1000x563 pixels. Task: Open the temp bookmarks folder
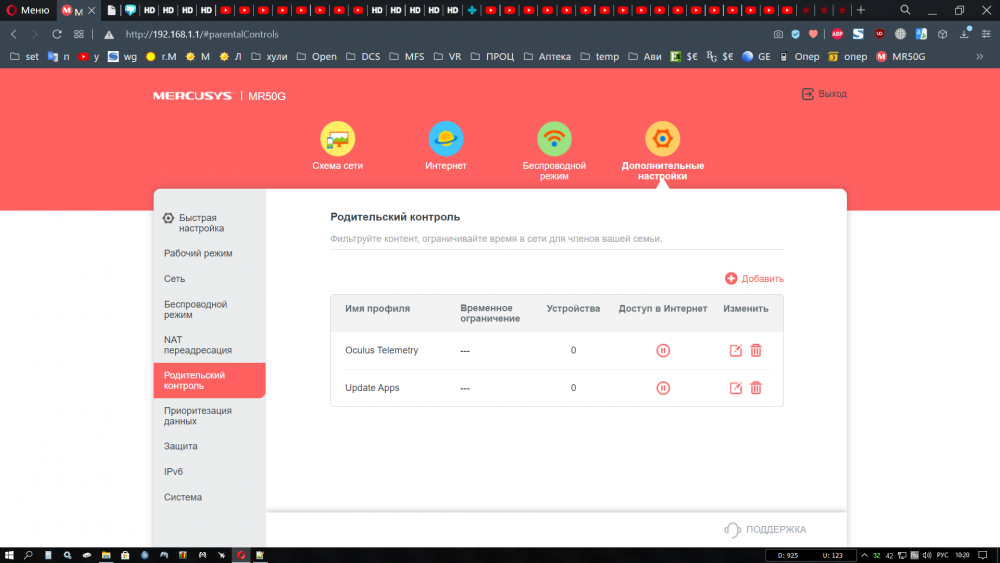[599, 57]
